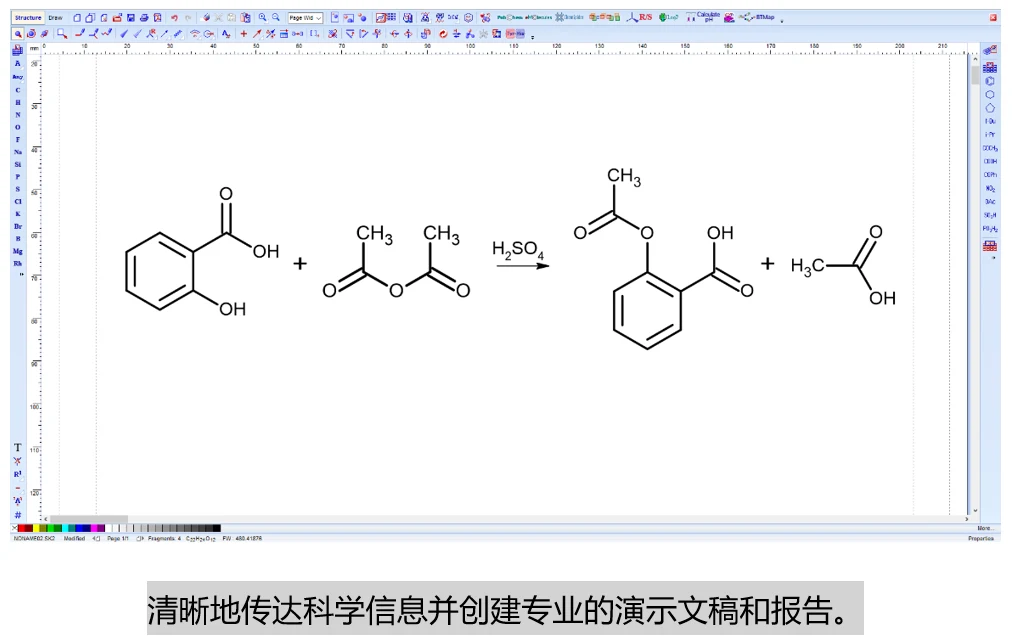
Task: Save the document using floppy disk icon
Action: pyautogui.click(x=130, y=18)
